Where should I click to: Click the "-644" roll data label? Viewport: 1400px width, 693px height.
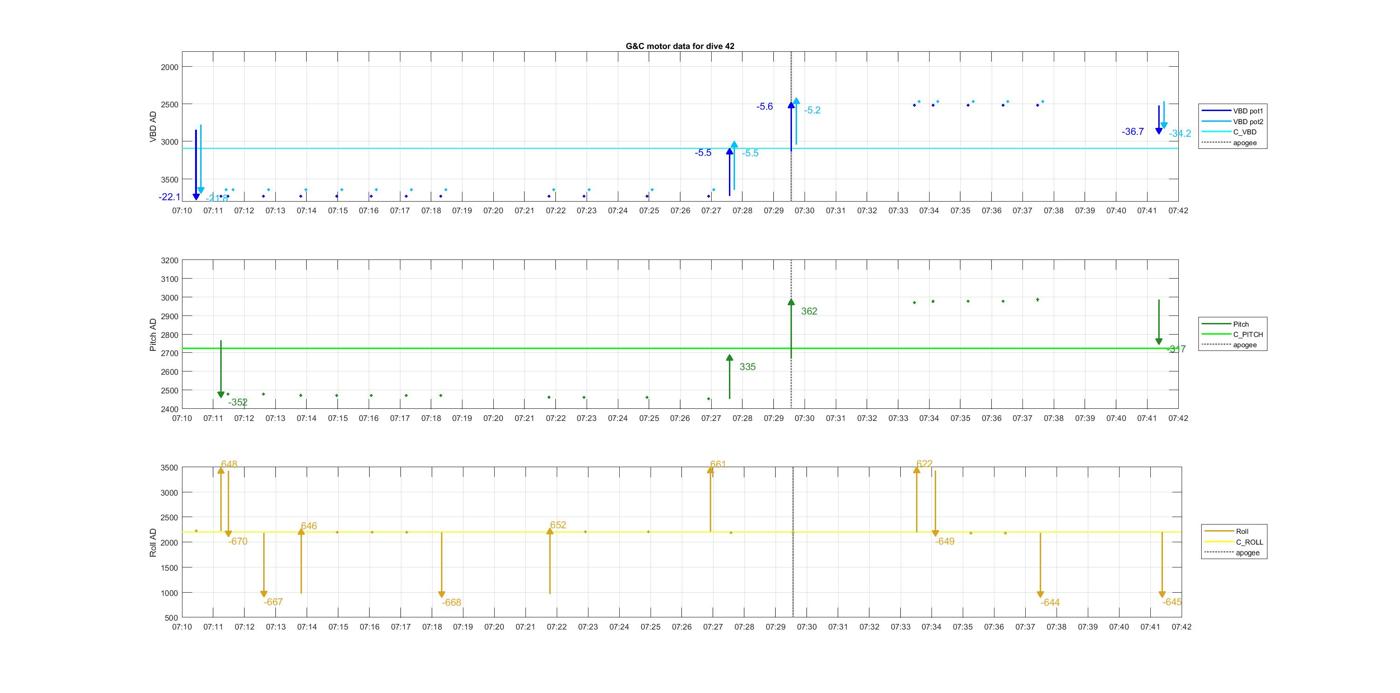click(x=1050, y=603)
